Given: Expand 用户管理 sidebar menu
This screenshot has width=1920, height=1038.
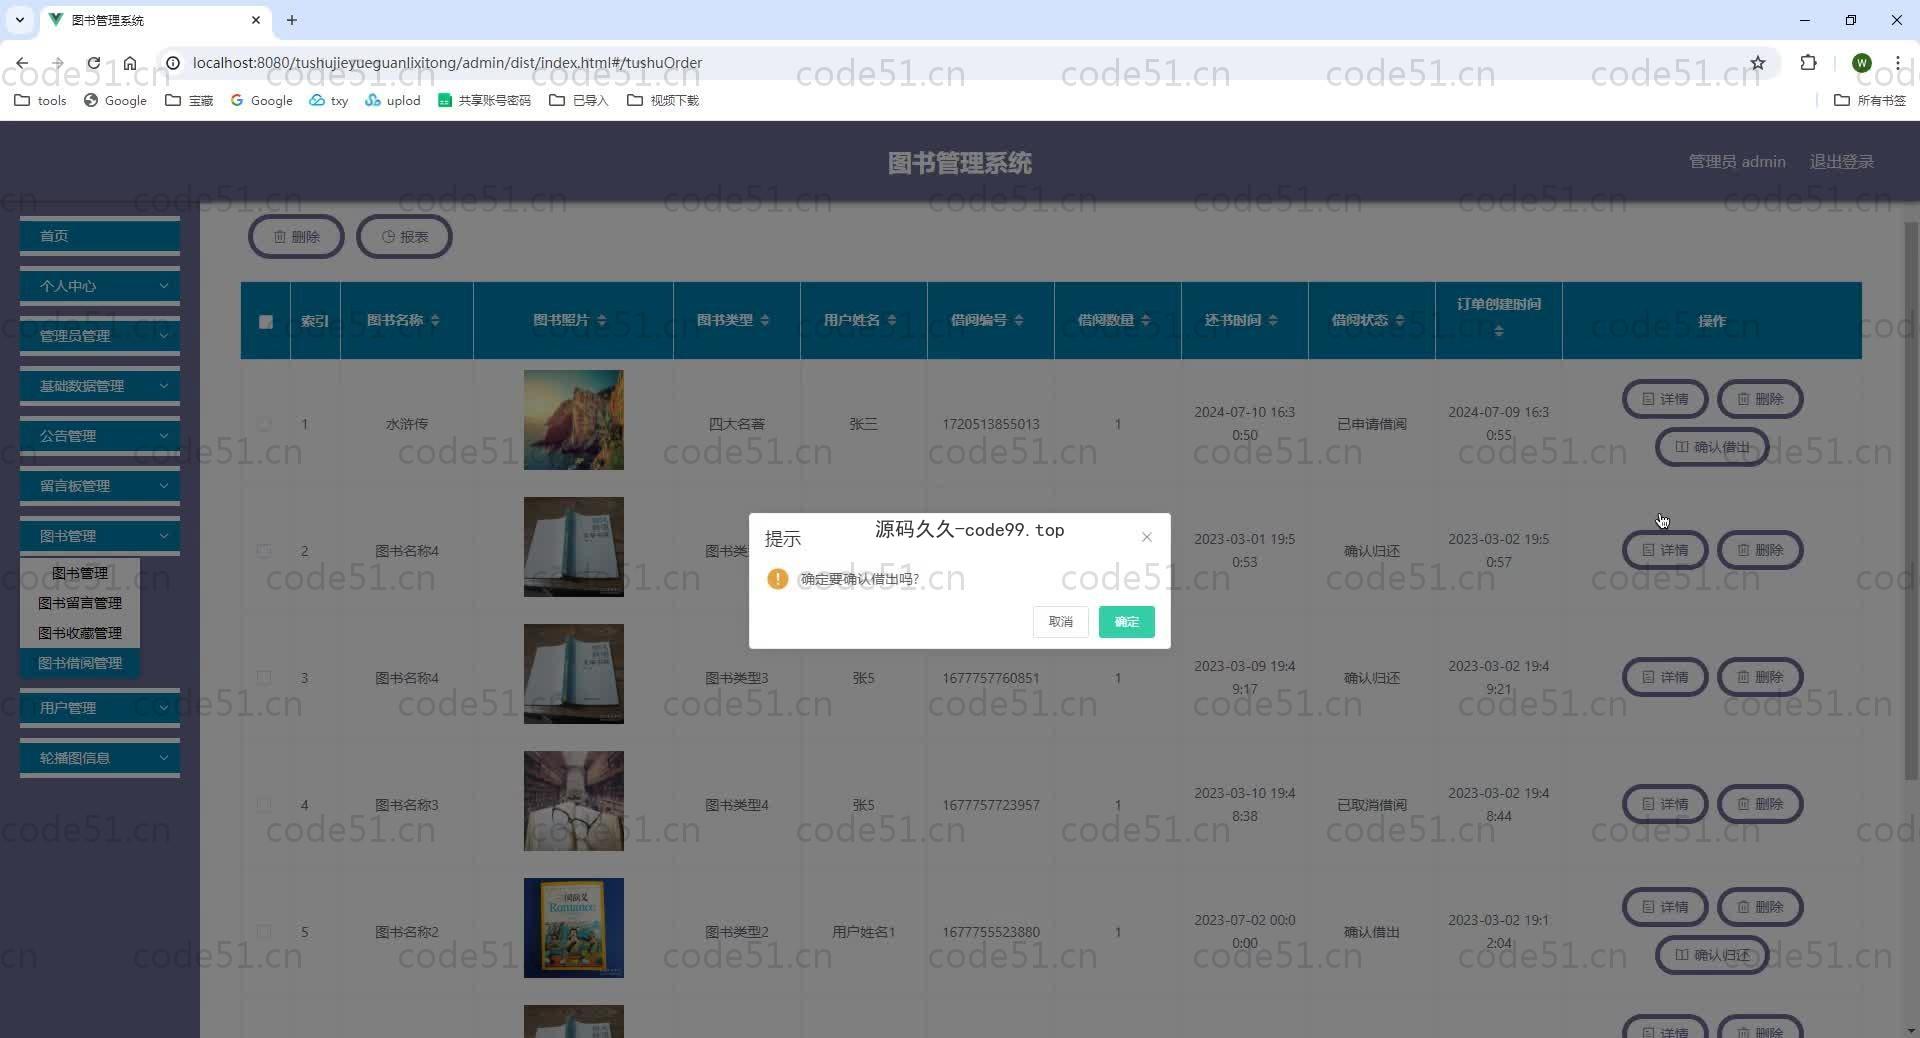Looking at the screenshot, I should pos(100,708).
